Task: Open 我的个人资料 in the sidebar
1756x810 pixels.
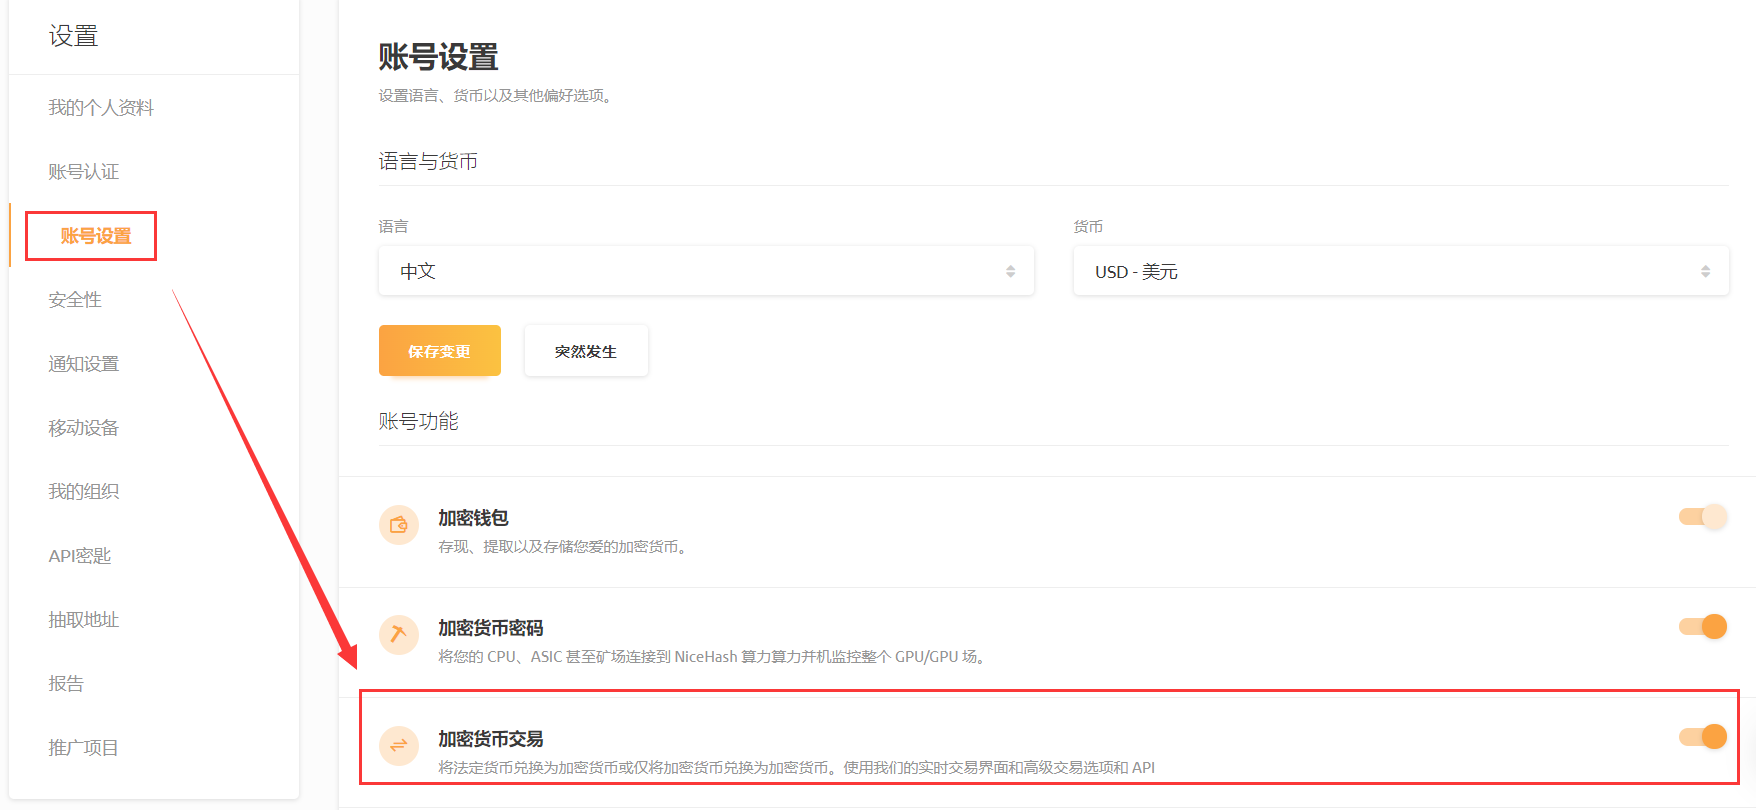Action: 101,108
